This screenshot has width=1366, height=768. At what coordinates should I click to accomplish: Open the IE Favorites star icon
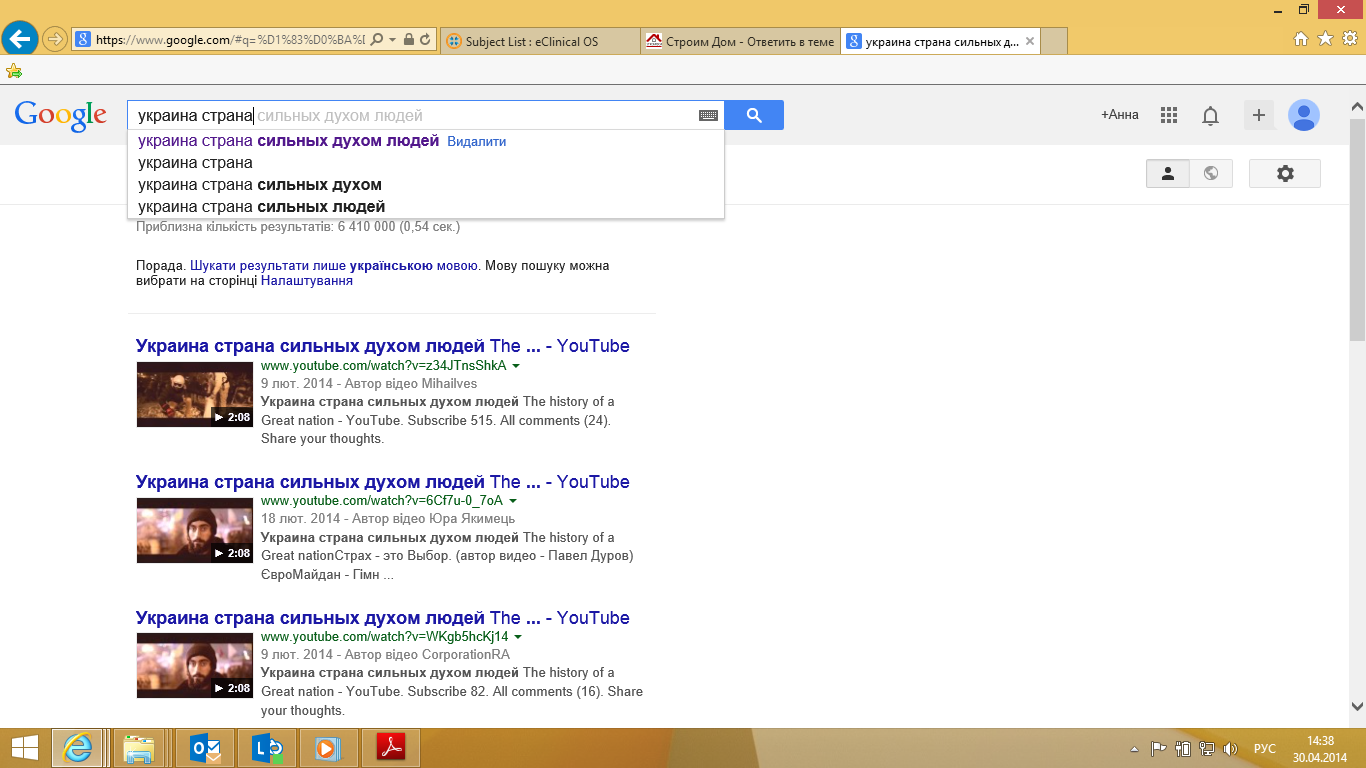tap(1325, 39)
